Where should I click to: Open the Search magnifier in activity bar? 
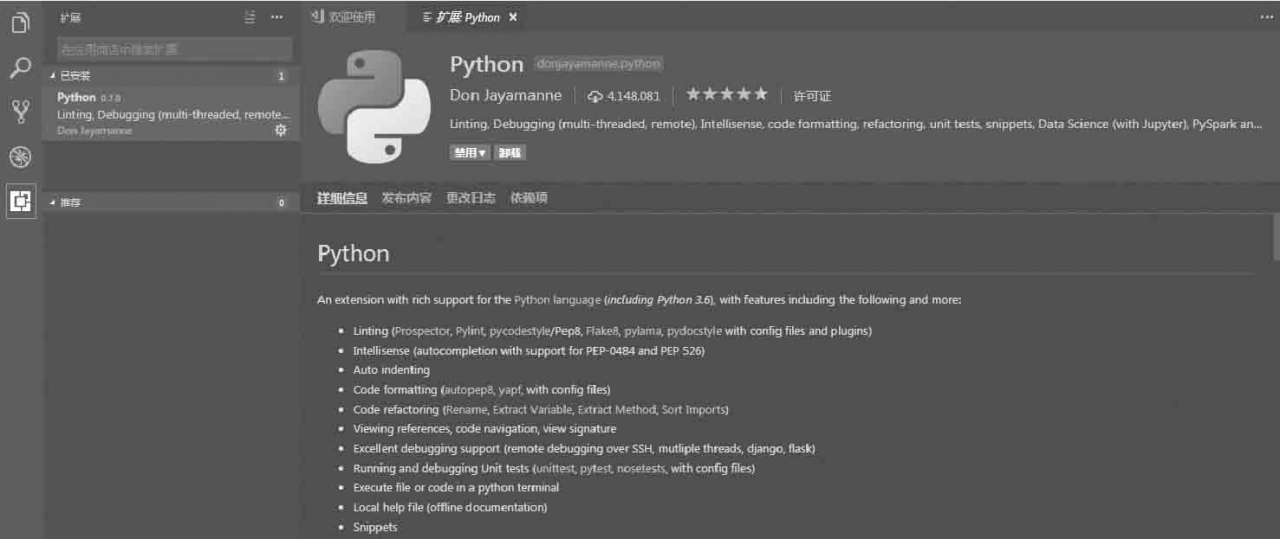pos(20,68)
